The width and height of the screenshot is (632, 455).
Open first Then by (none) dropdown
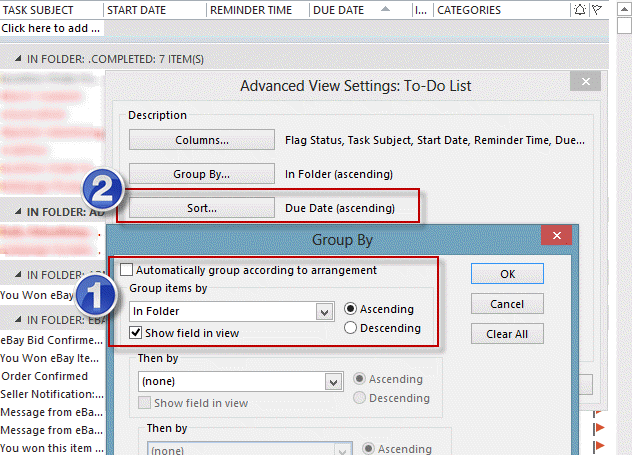(x=334, y=382)
